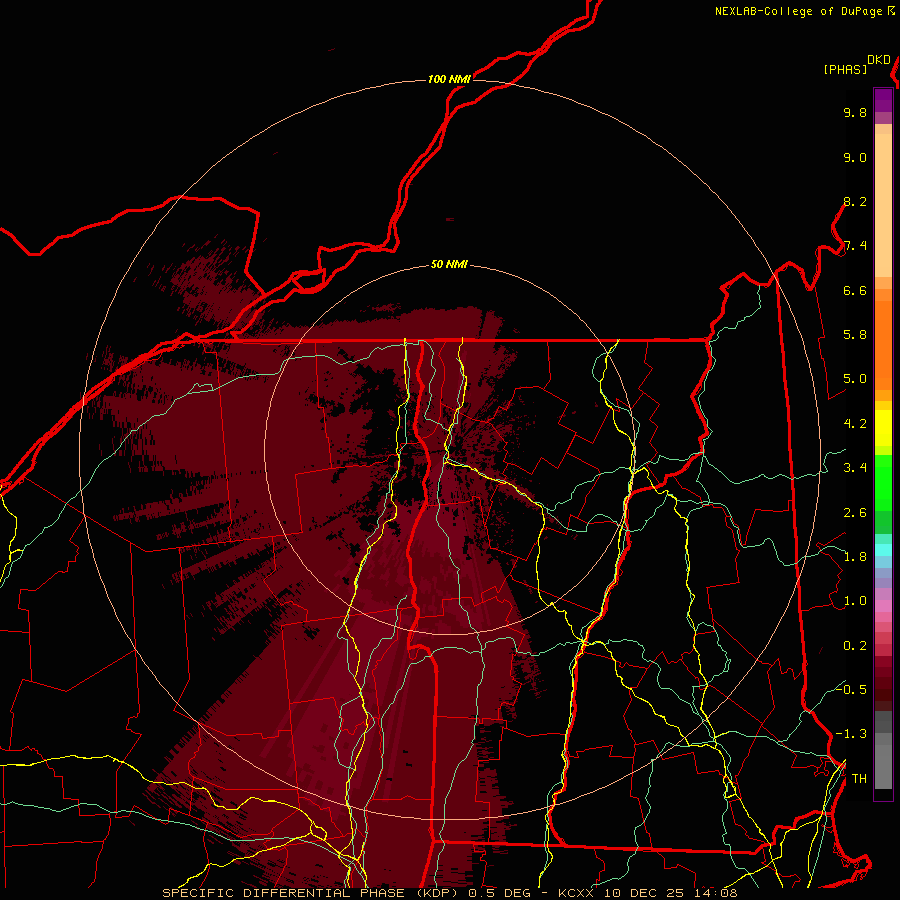This screenshot has height=900, width=900.
Task: Click the 100 NMI range ring label
Action: 449,79
